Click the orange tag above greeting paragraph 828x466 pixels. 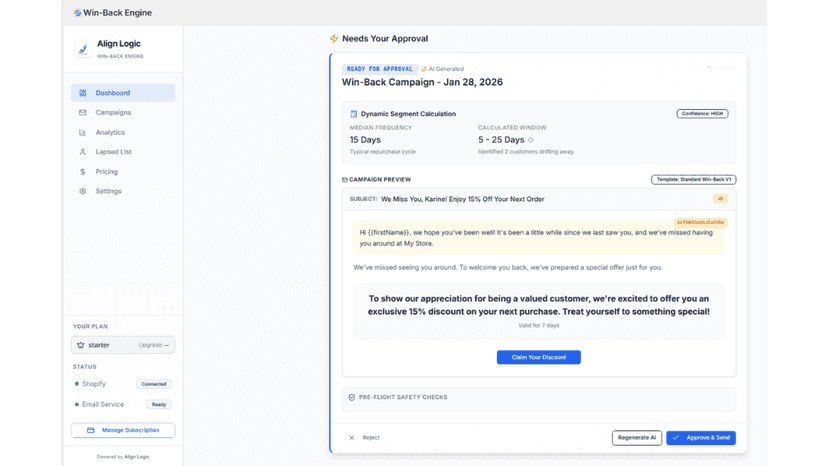pyautogui.click(x=701, y=222)
